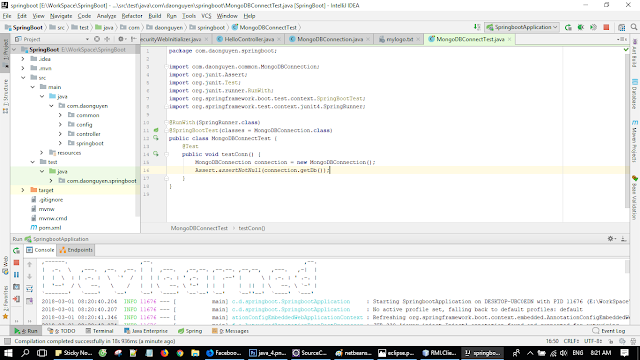Open Java Enterprise tool window
Viewport: 640px width, 360px height.
(146, 331)
